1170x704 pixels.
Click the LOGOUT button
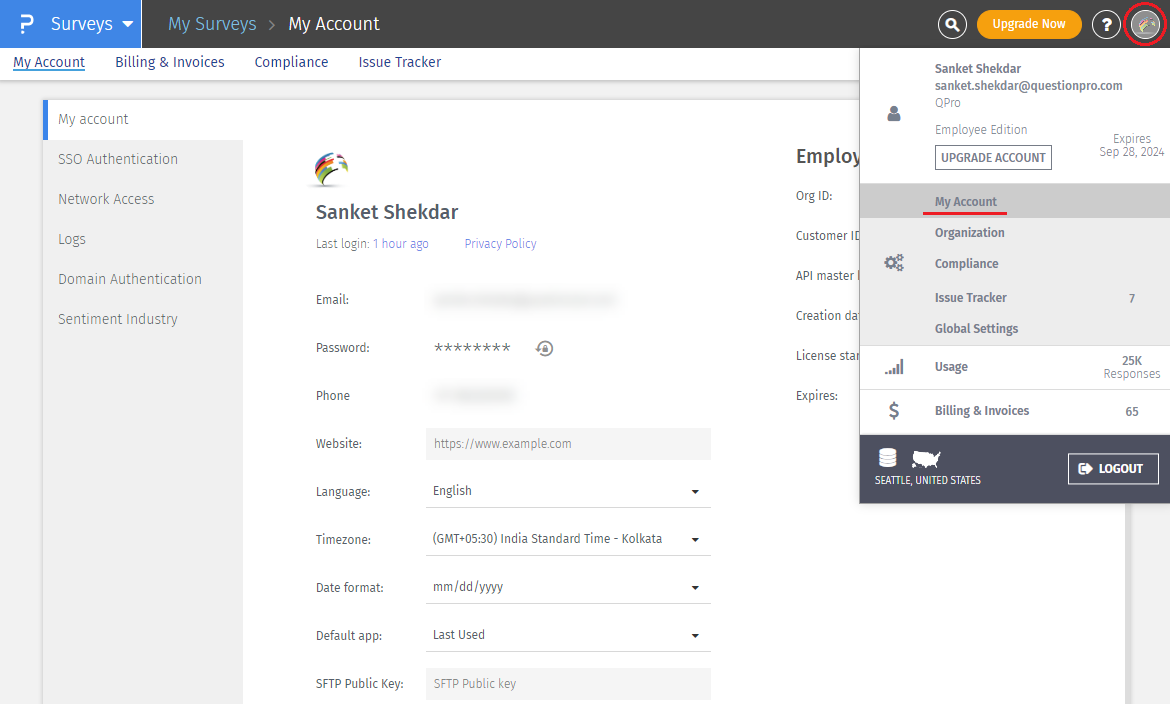1113,469
